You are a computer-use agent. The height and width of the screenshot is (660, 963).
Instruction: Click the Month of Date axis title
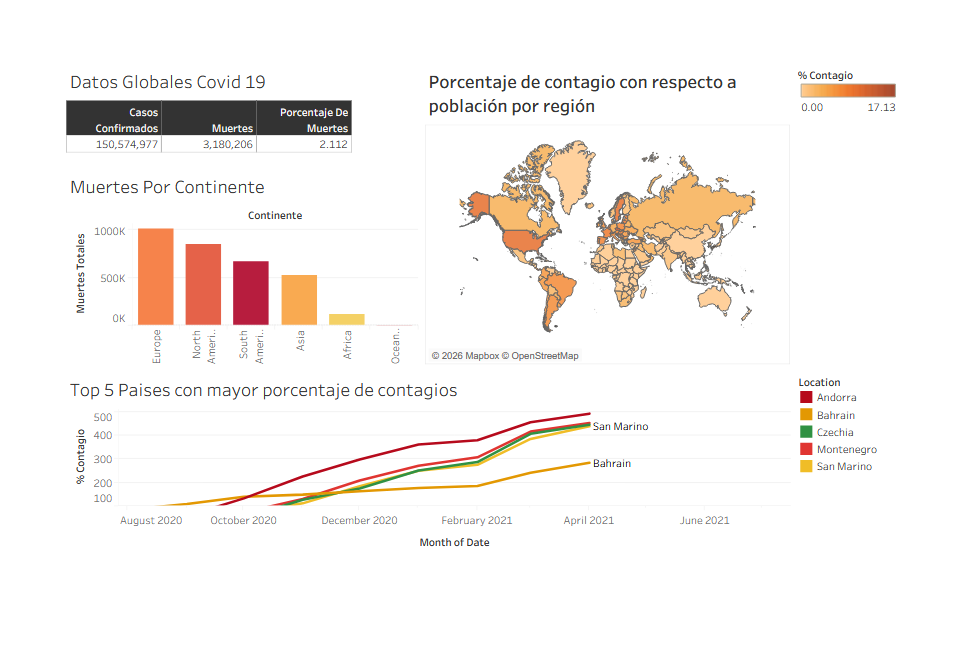pos(454,542)
